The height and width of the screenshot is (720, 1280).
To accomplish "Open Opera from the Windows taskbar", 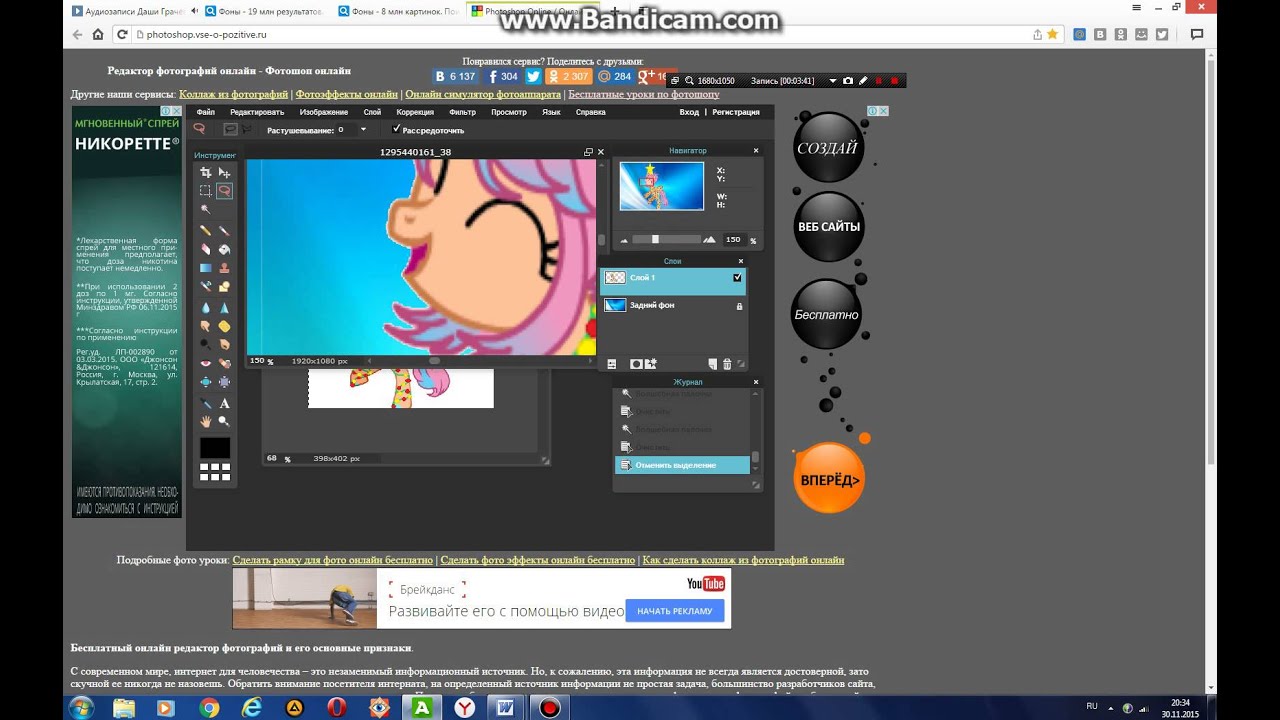I will [x=337, y=707].
